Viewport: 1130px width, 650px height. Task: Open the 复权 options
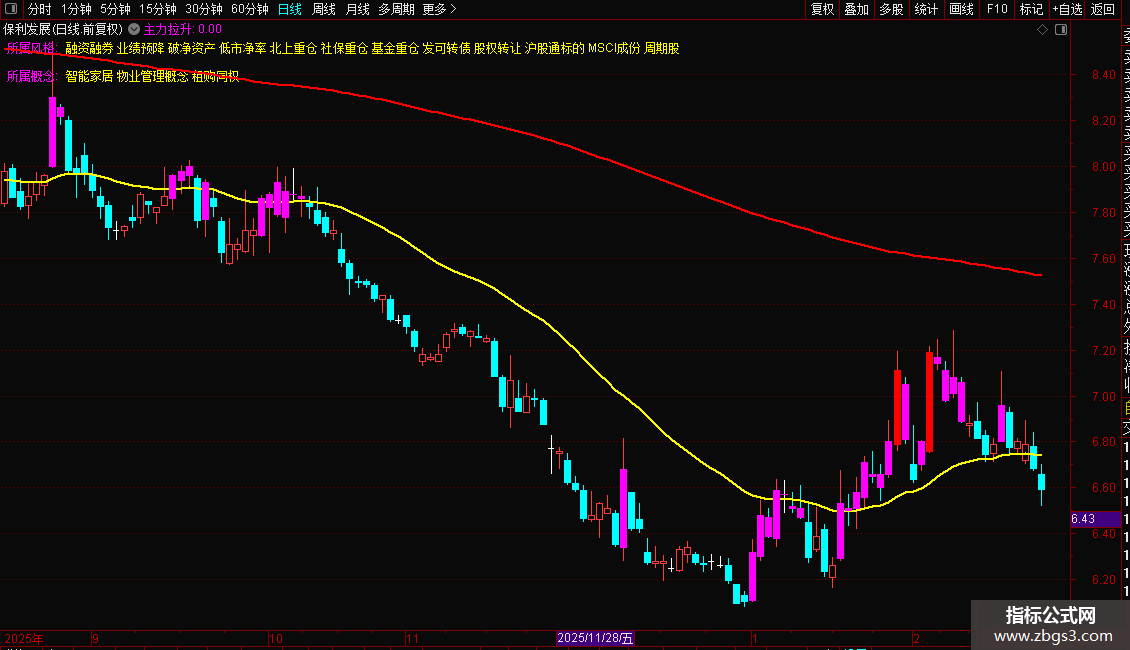click(822, 9)
